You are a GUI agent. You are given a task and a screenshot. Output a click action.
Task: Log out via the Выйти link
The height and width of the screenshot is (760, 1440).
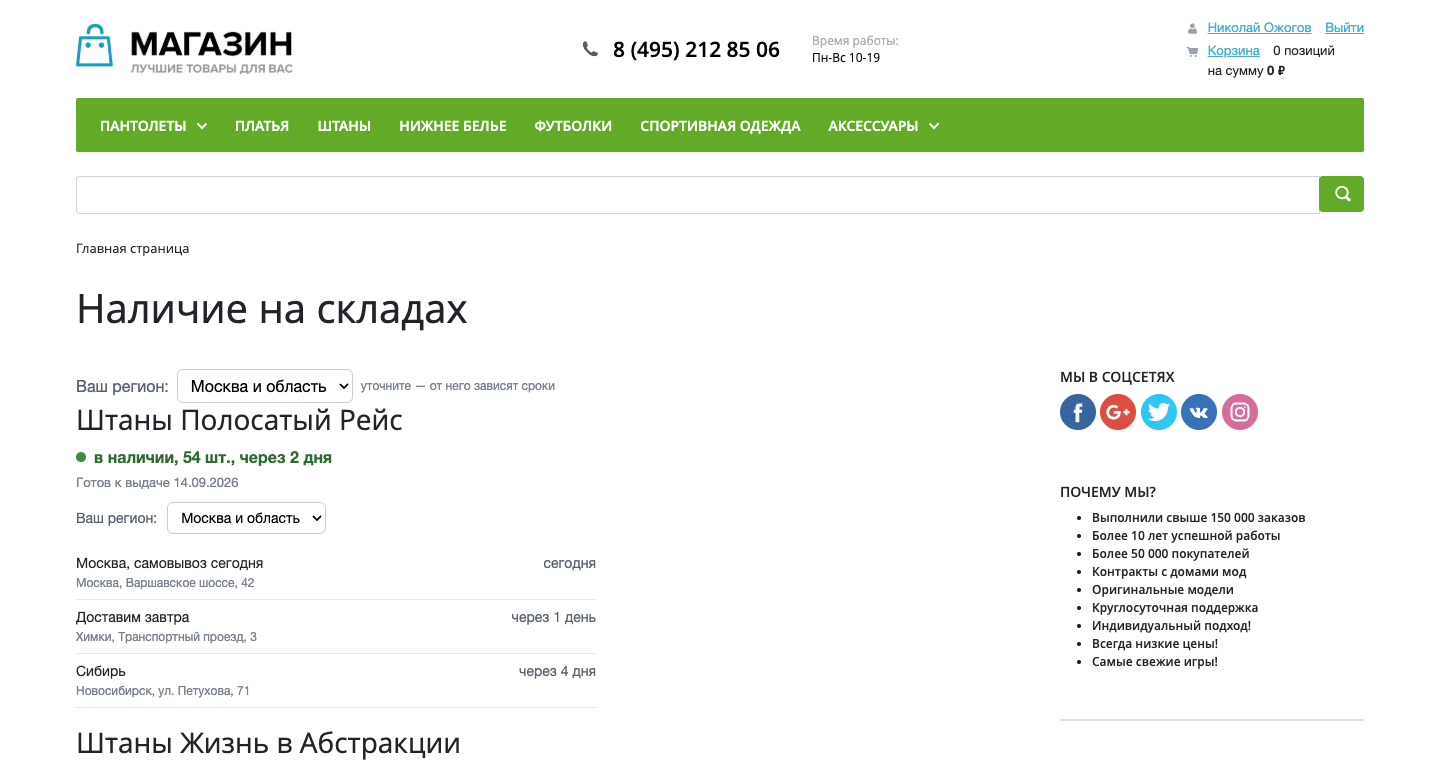click(x=1344, y=28)
